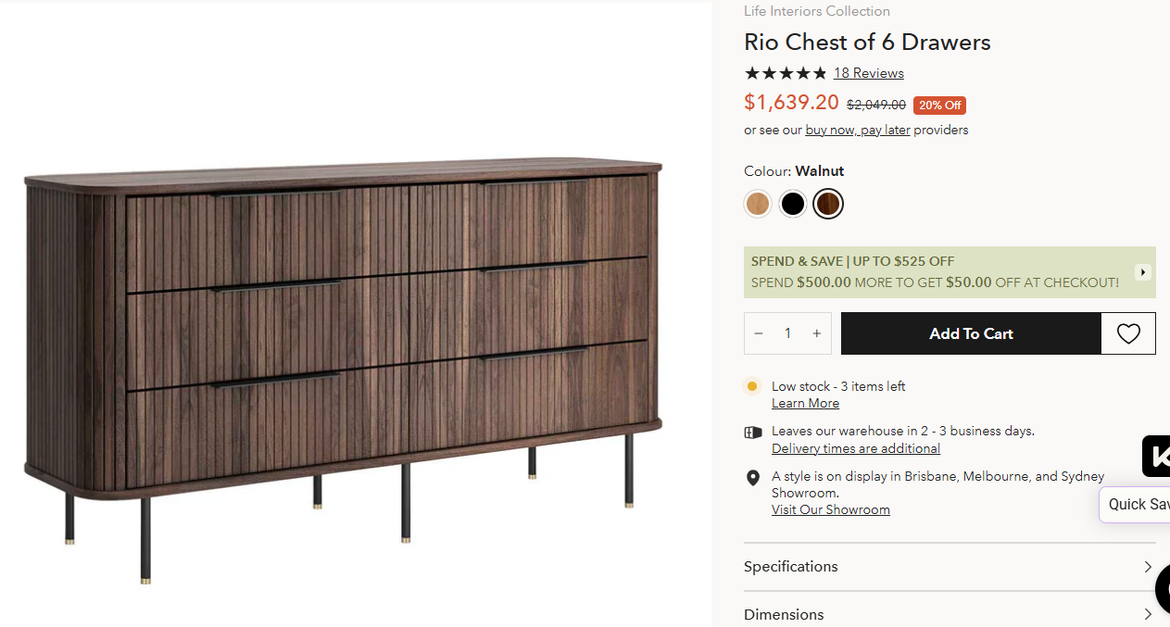The height and width of the screenshot is (627, 1170).
Task: Expand the Dimensions section
Action: coord(784,614)
